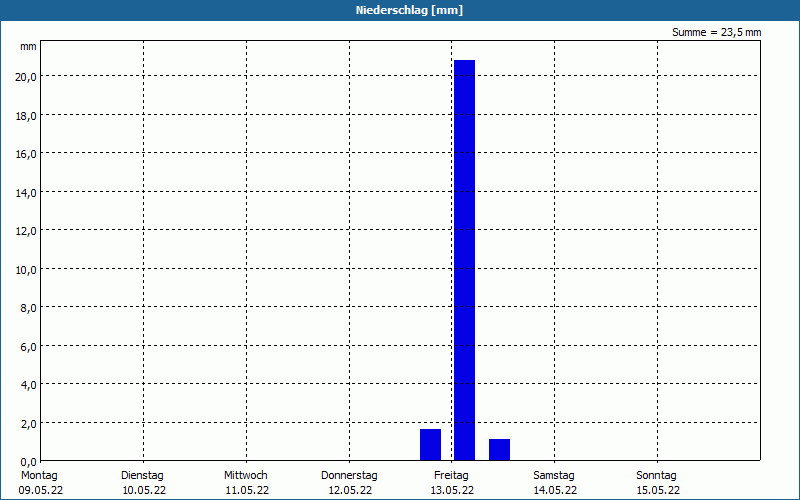Click the '8,0' y-axis value

(29, 308)
